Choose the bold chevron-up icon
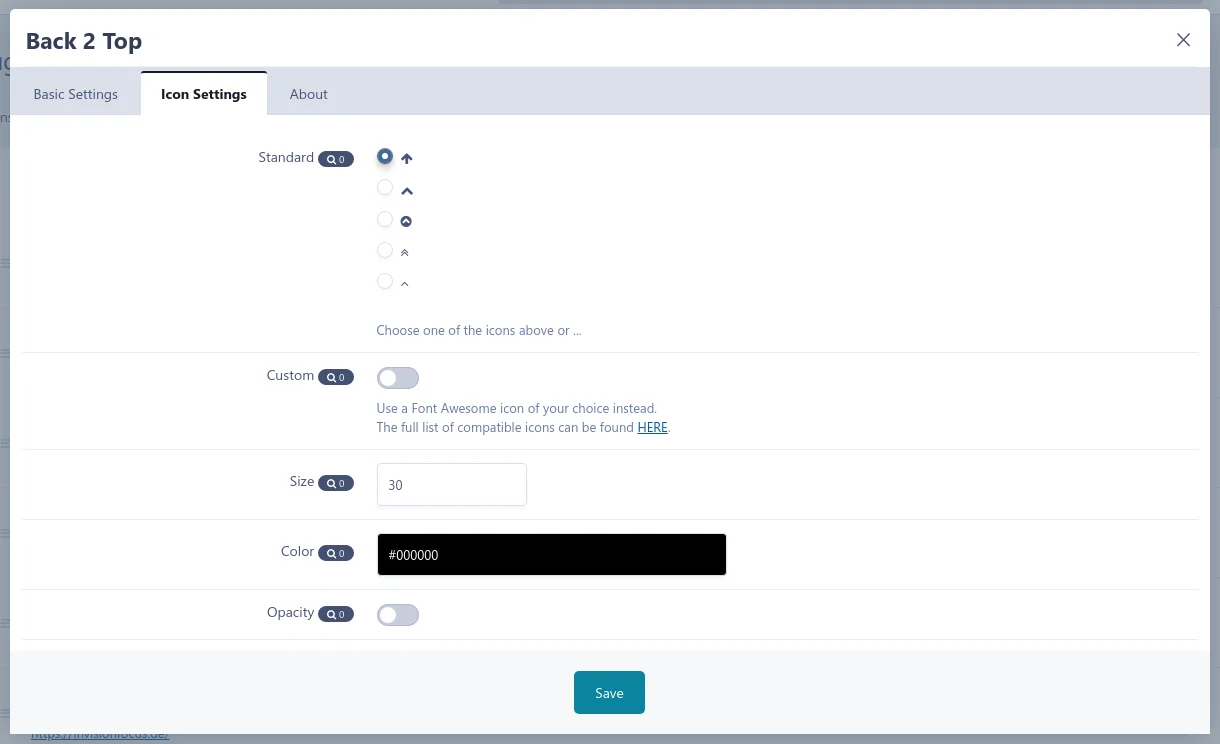This screenshot has width=1220, height=744. tap(385, 188)
